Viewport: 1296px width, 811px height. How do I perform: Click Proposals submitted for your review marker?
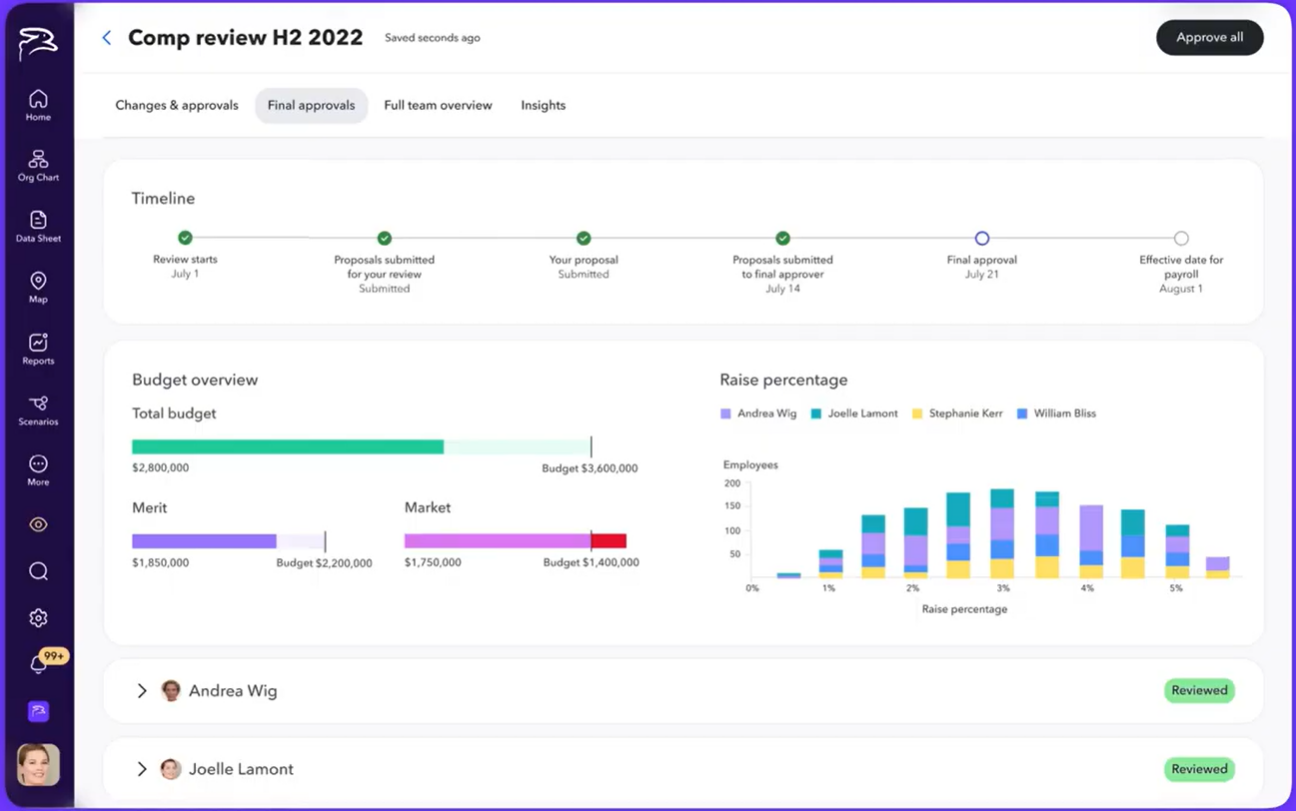tap(384, 238)
